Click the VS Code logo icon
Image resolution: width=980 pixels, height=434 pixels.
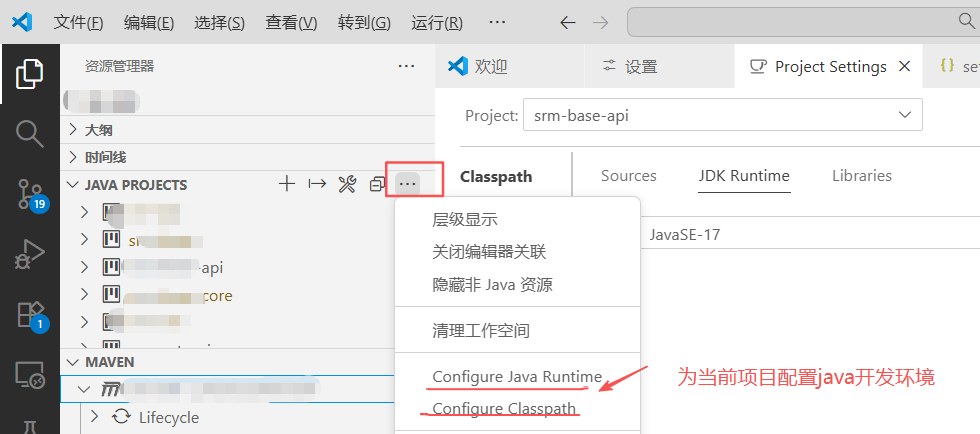[22, 23]
